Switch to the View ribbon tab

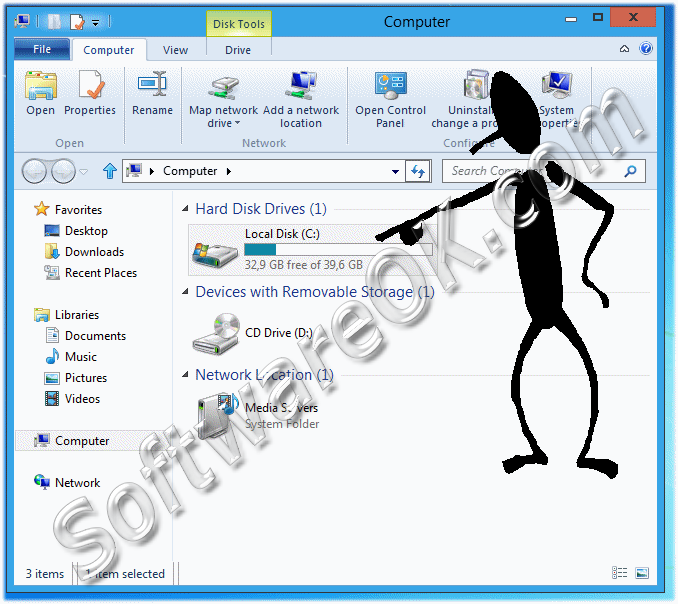coord(176,50)
